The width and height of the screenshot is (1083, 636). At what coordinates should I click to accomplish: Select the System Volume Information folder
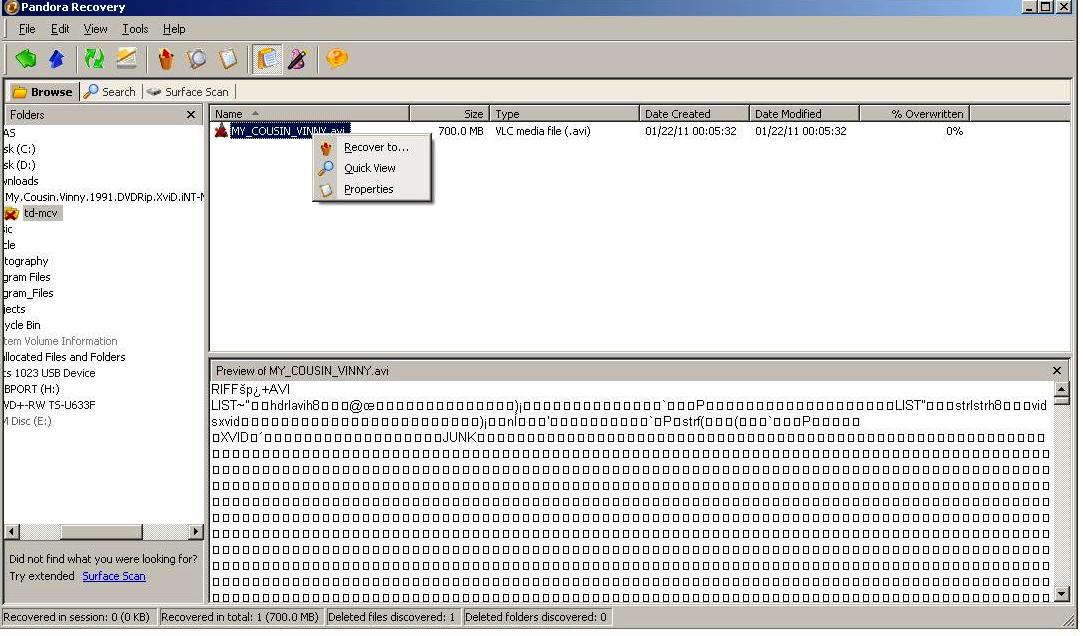(x=60, y=340)
